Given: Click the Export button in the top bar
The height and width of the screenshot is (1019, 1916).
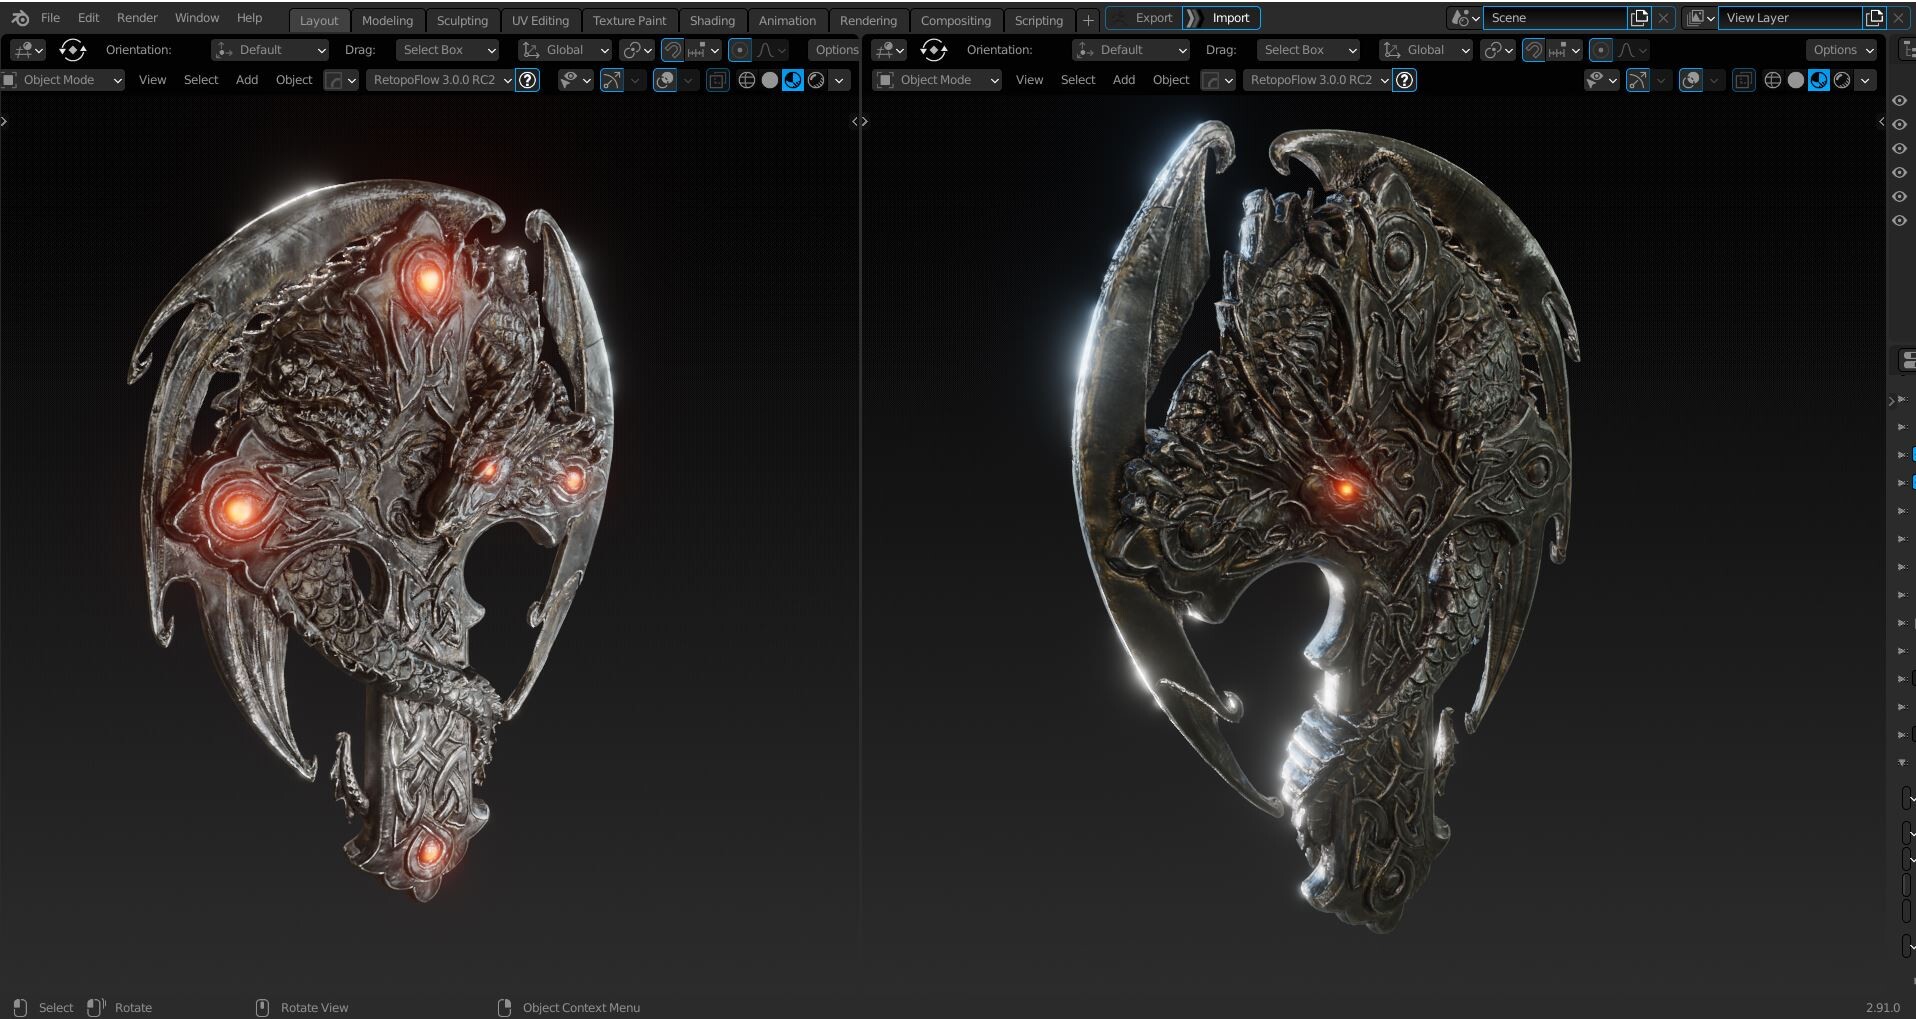Looking at the screenshot, I should (x=1143, y=18).
